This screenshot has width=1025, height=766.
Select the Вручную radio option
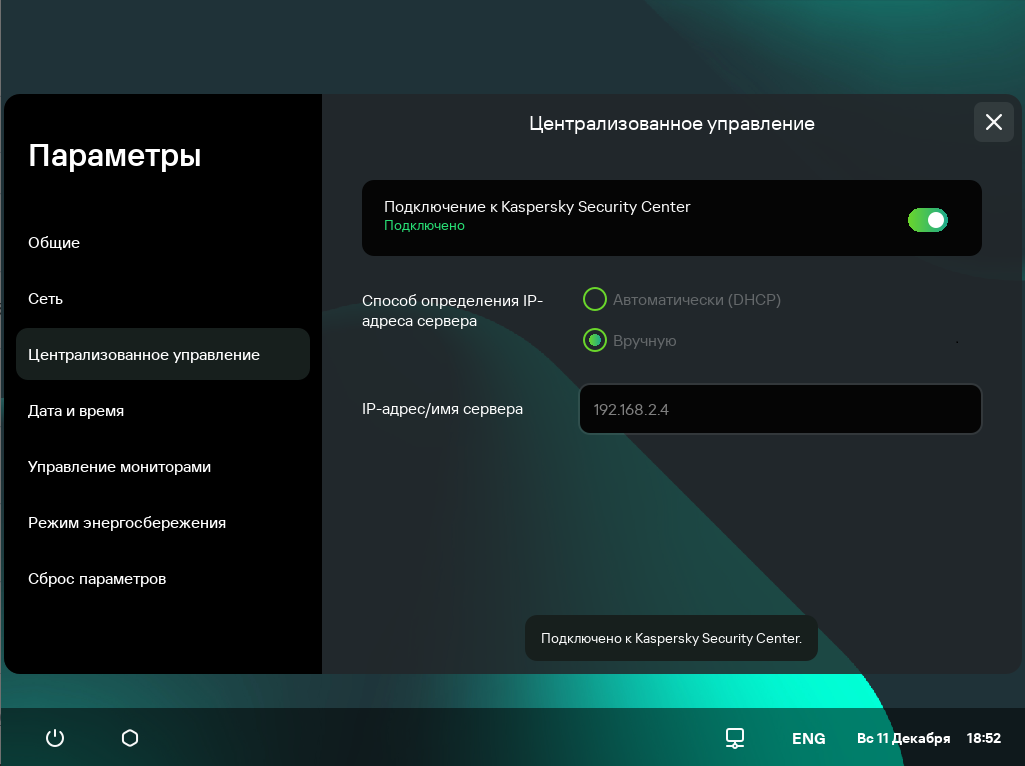(x=595, y=340)
